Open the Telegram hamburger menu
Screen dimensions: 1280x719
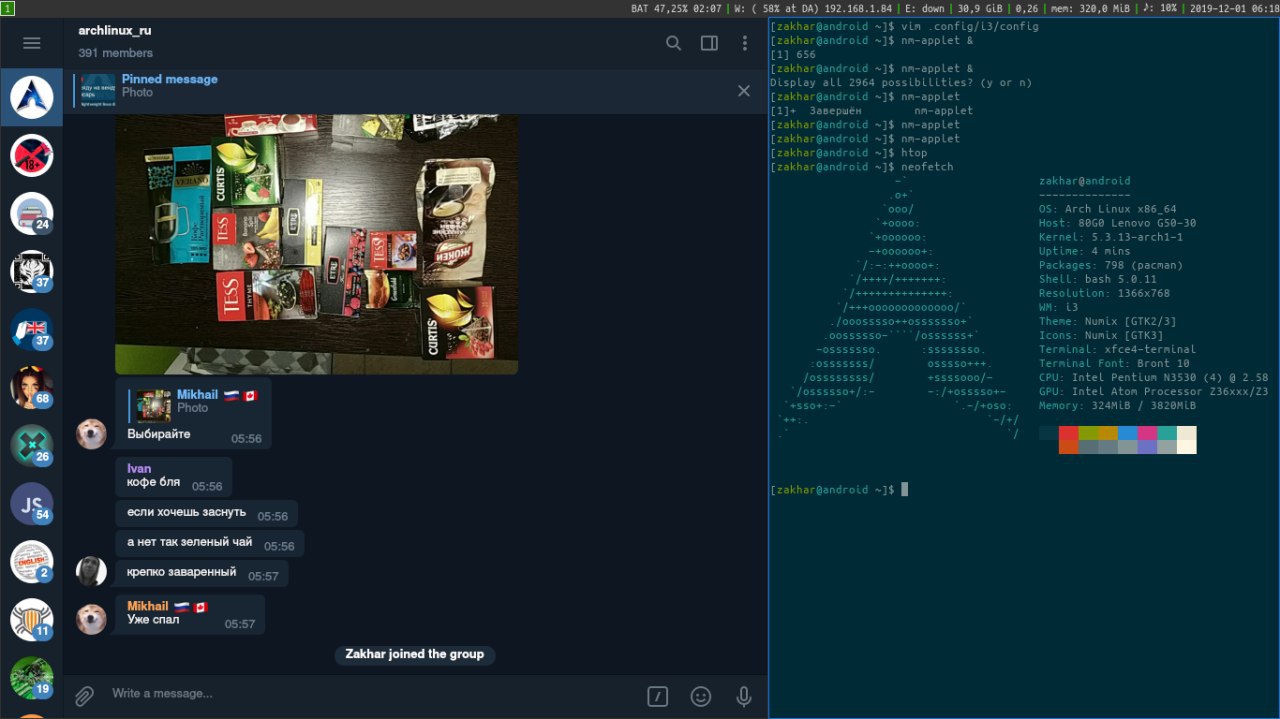(x=31, y=43)
